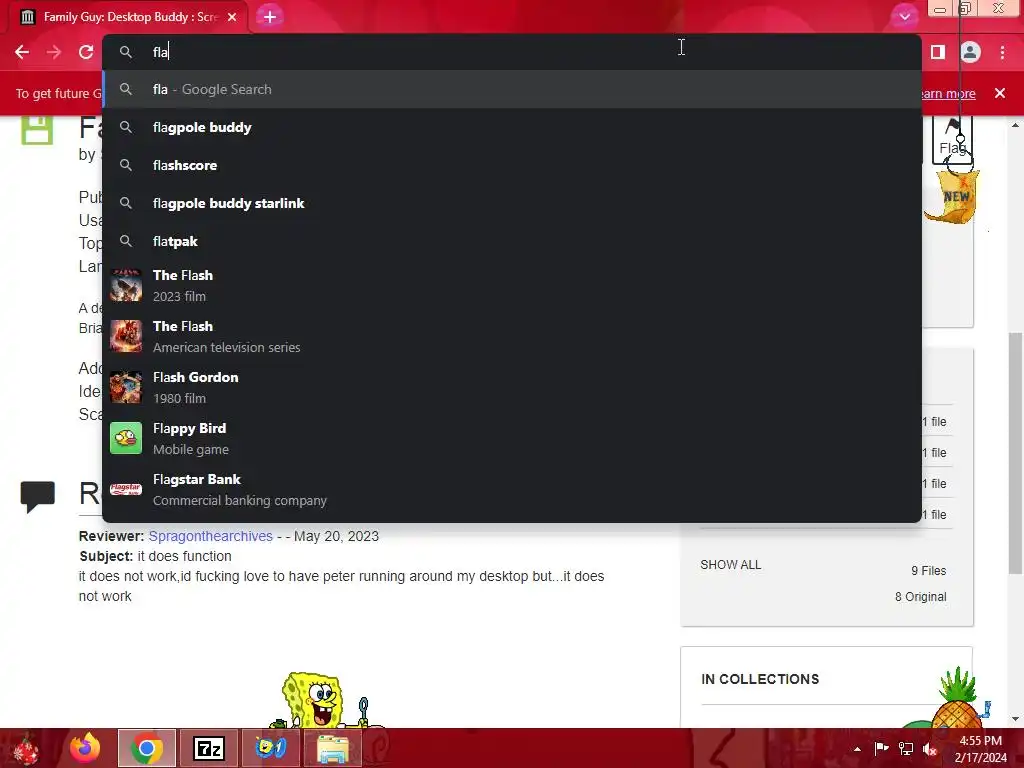This screenshot has width=1024, height=768.
Task: Open a new tab with plus button
Action: tap(270, 17)
